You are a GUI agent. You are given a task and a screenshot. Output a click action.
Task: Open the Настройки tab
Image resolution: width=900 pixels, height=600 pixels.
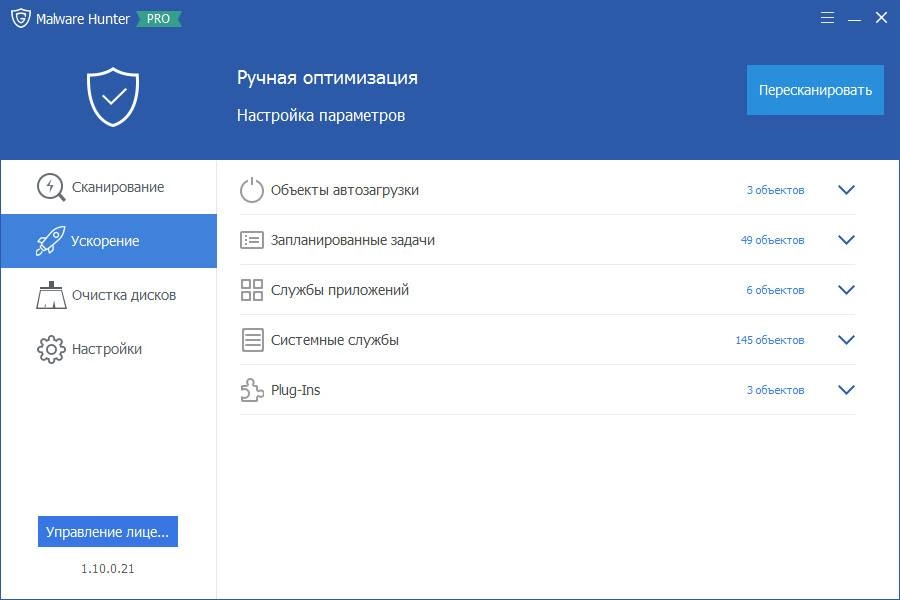[108, 349]
